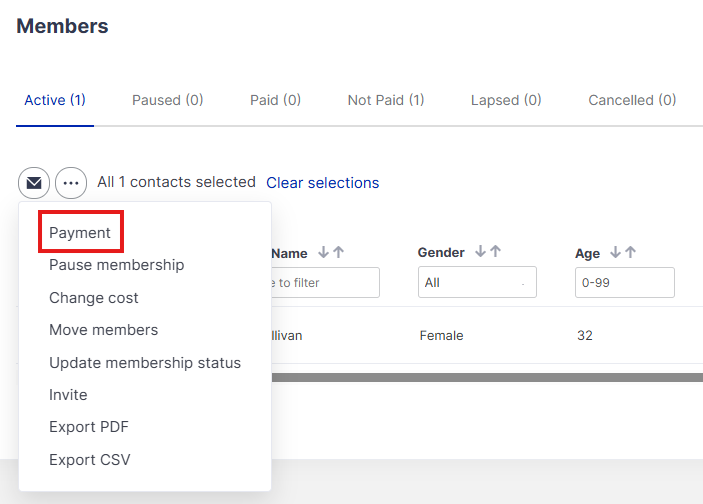Click Export CSV in the menu
The width and height of the screenshot is (703, 504).
point(89,460)
